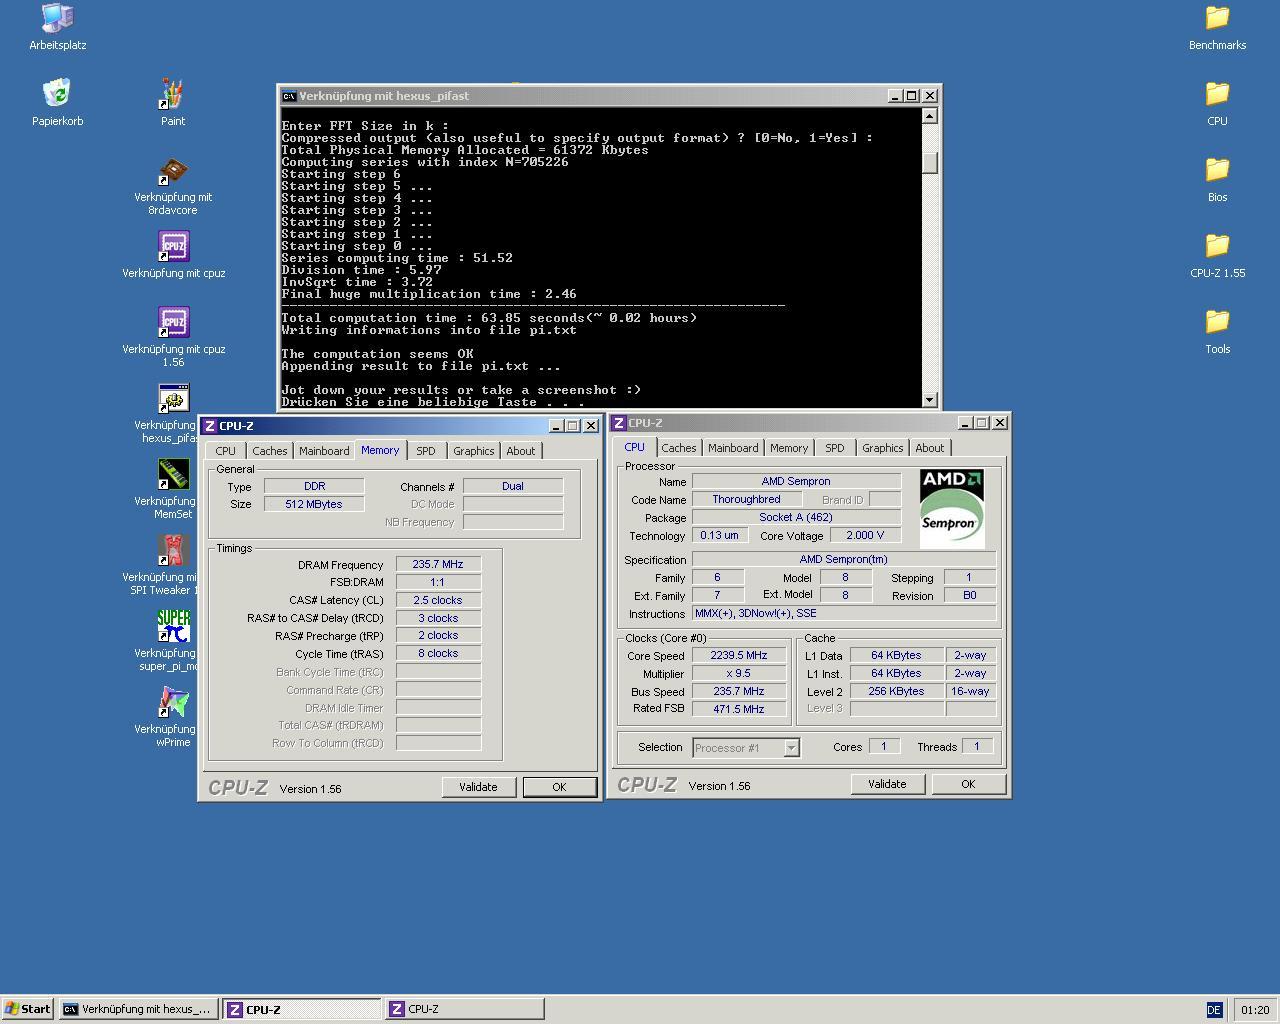Open Mainboard tab in right CPU-Z window

(x=733, y=448)
